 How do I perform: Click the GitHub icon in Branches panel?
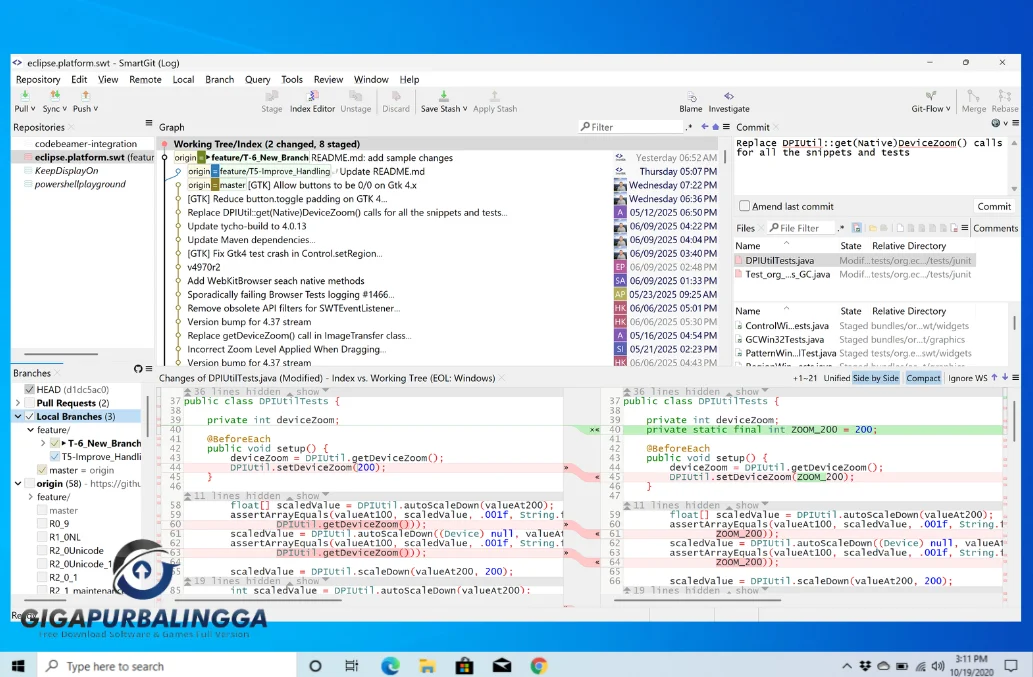click(138, 369)
